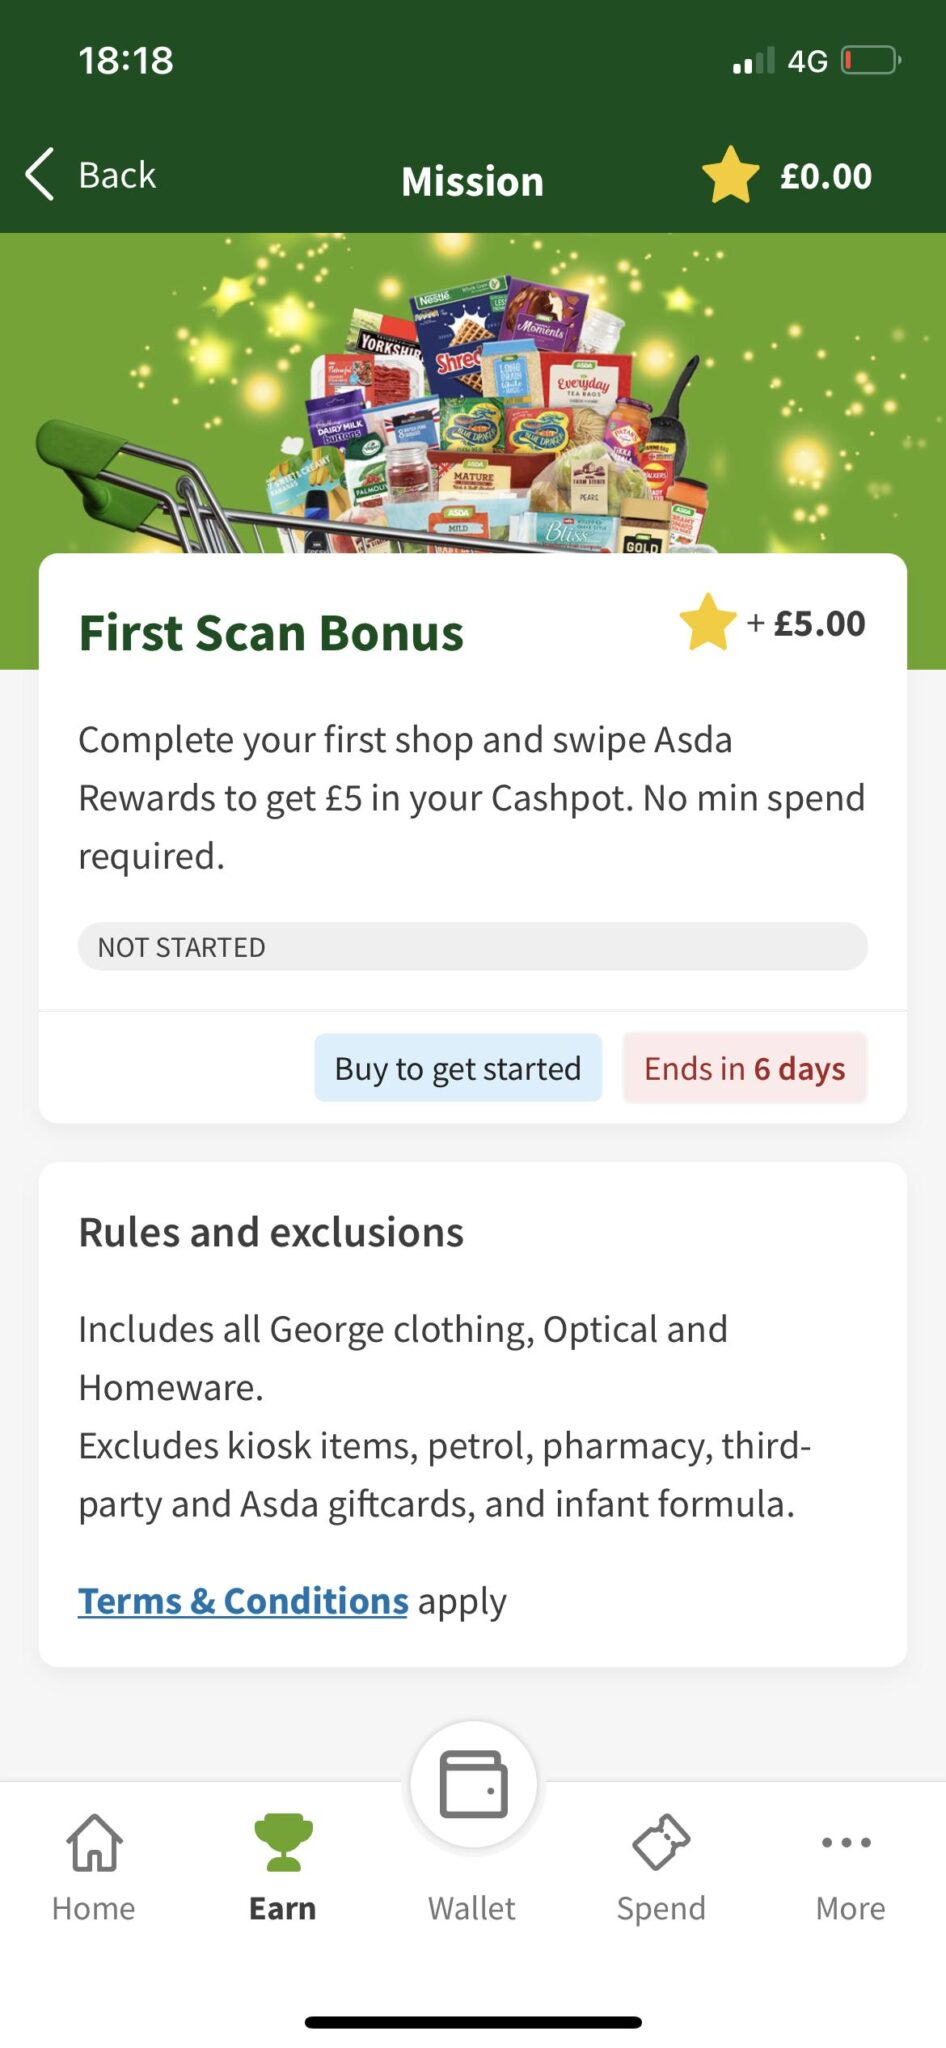Screen dimensions: 946x2048
Task: Click the Buy to get started button
Action: point(458,1068)
